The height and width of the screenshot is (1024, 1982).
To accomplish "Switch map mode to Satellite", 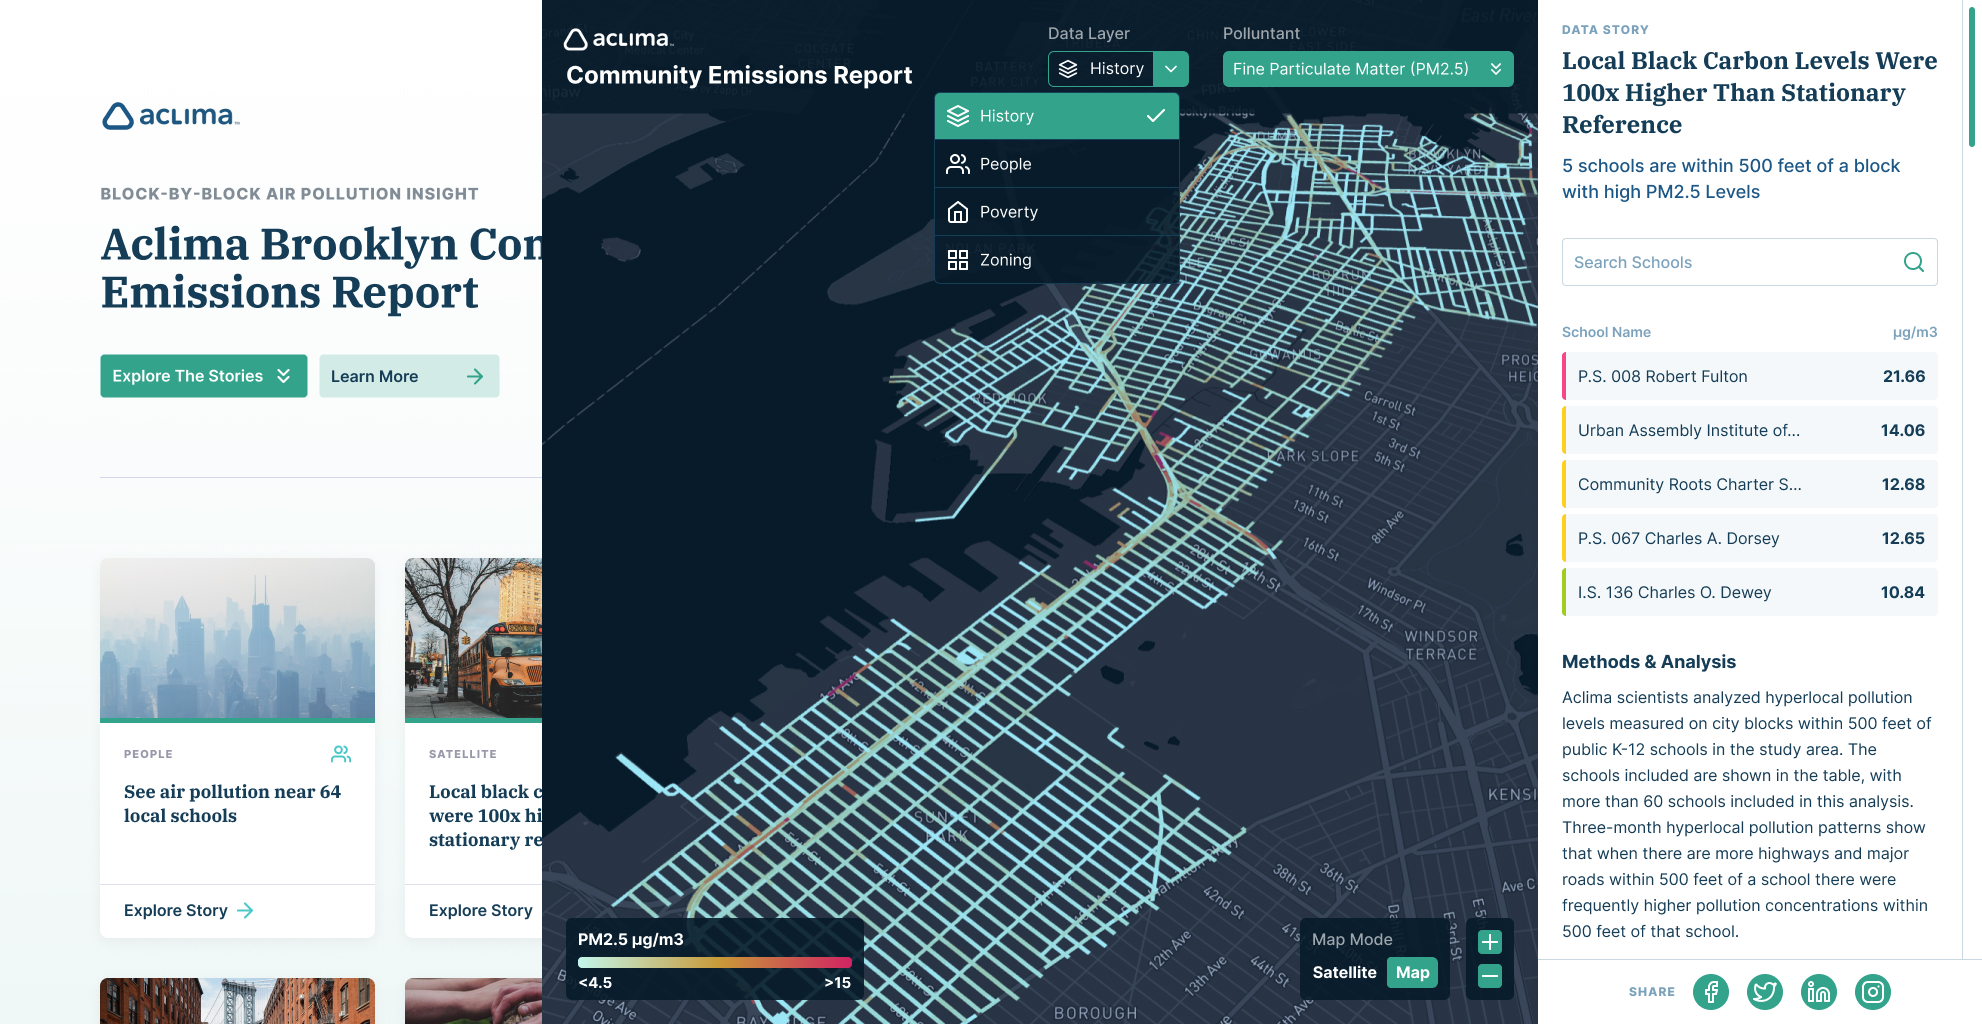I will (1344, 972).
